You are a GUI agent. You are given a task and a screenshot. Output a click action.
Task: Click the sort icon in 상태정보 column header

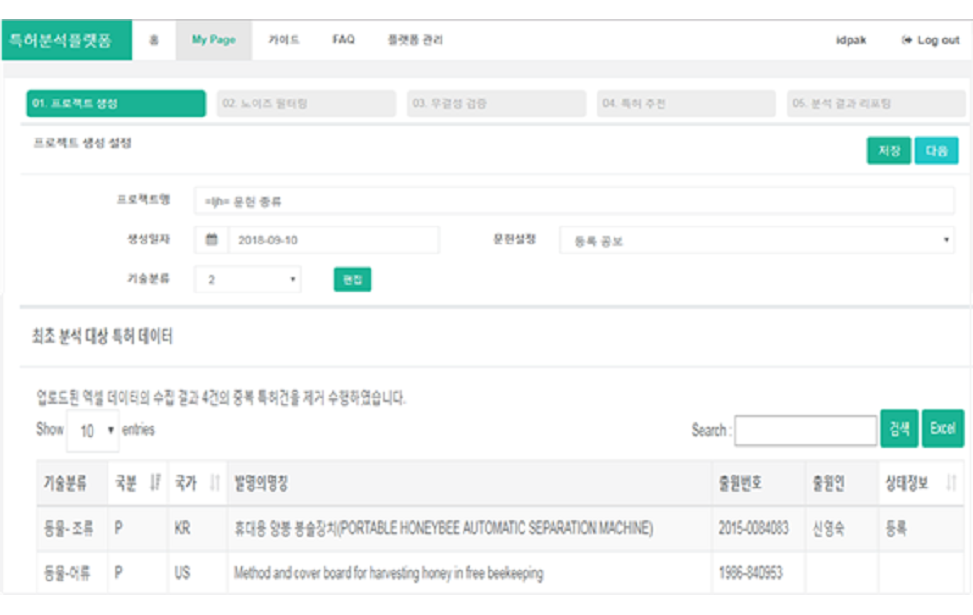point(950,483)
